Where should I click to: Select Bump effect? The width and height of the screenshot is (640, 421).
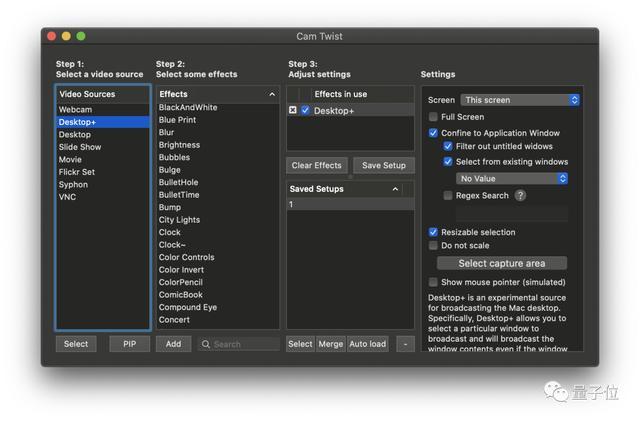(218, 207)
